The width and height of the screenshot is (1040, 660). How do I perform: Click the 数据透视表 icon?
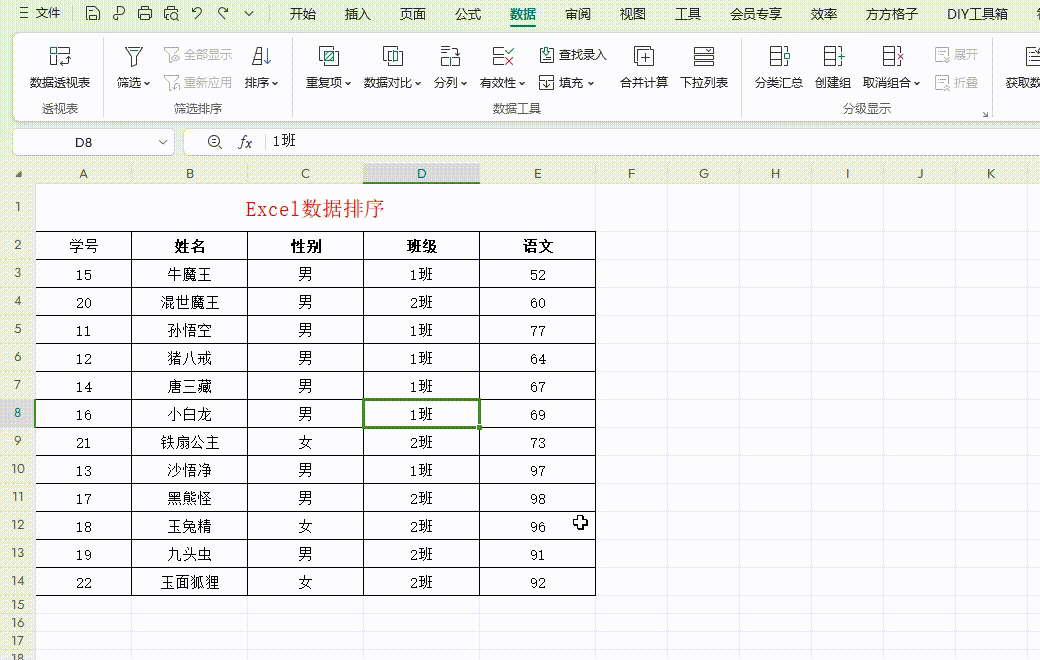pos(60,56)
